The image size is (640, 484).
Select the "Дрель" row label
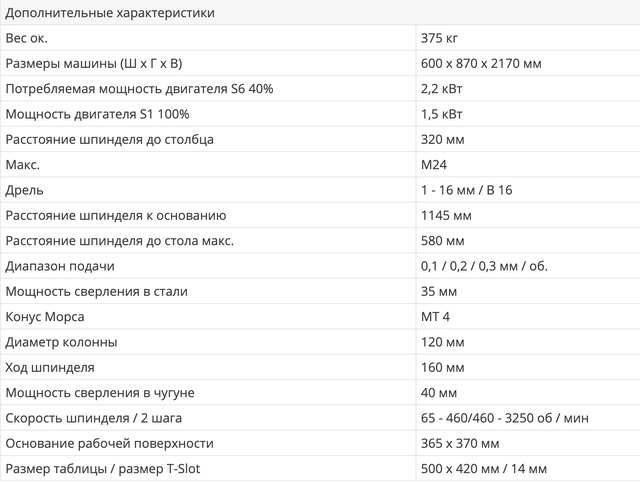tap(24, 190)
